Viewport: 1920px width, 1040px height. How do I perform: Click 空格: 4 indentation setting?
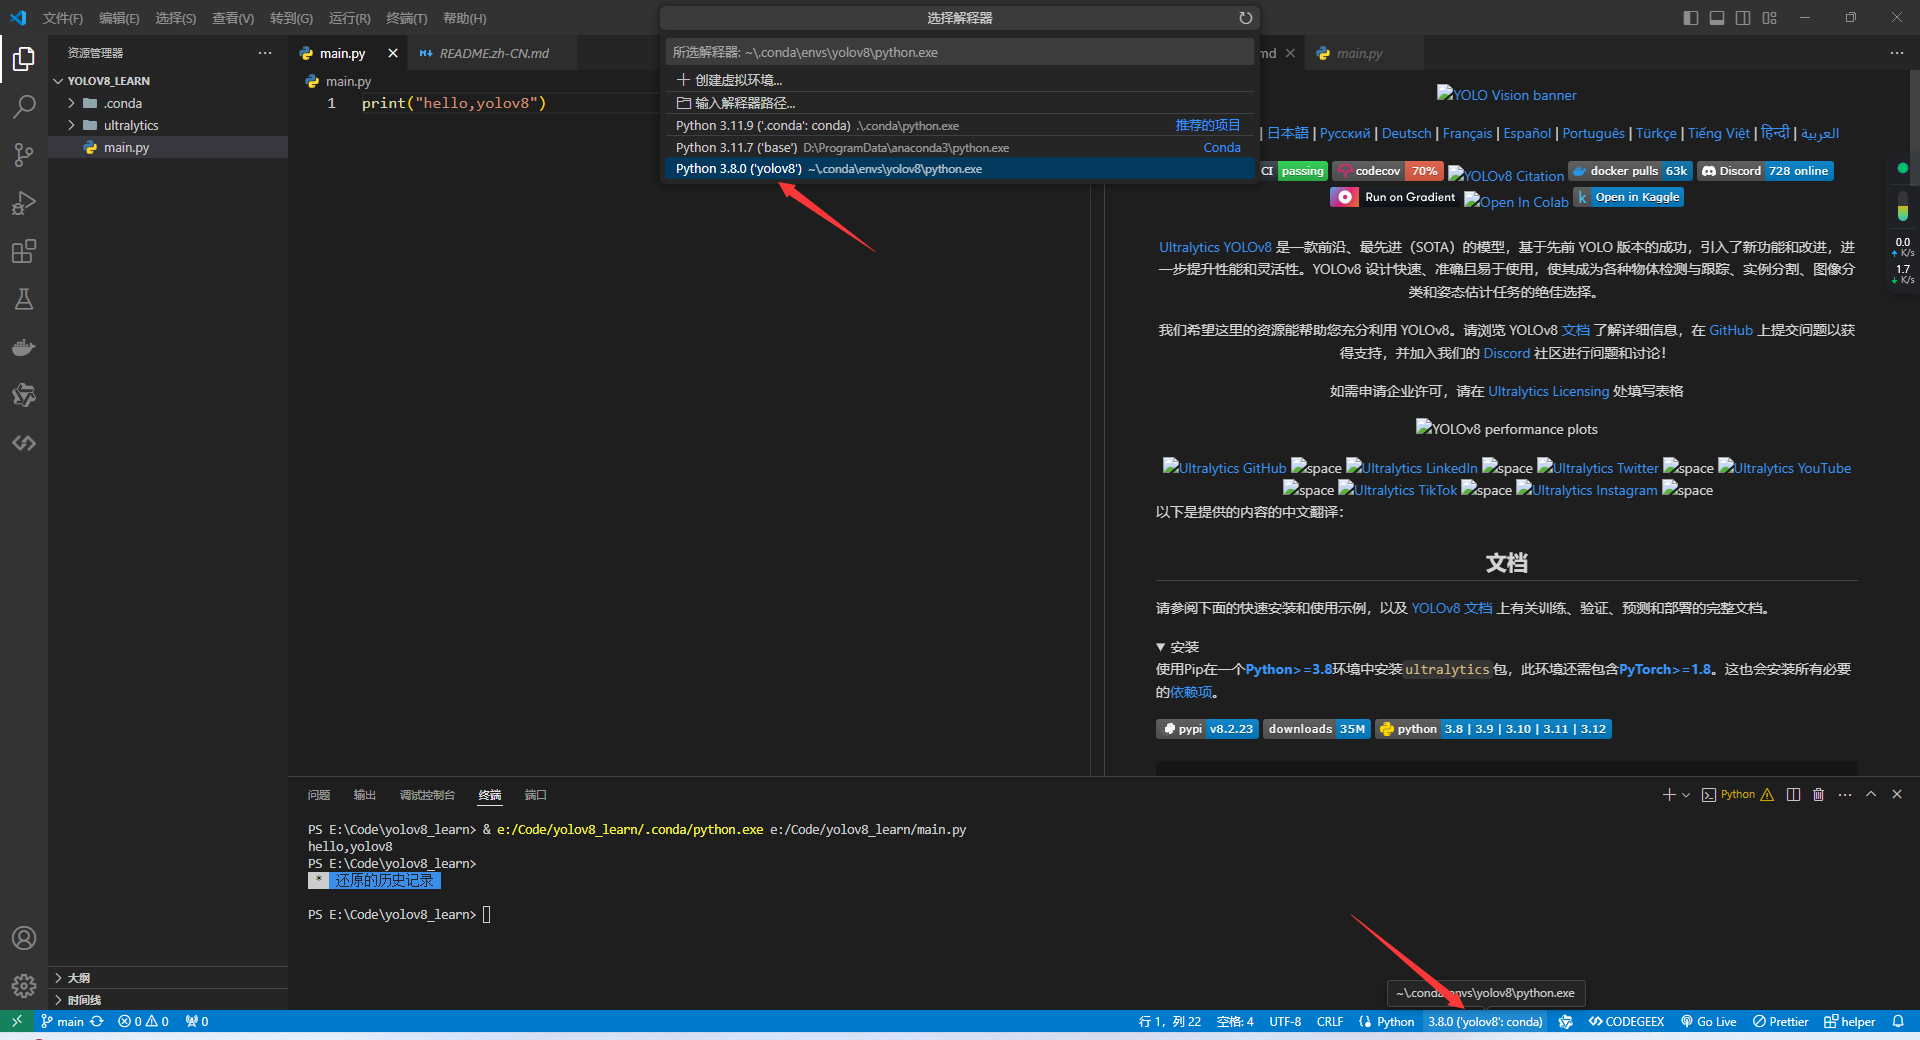pyautogui.click(x=1235, y=1021)
